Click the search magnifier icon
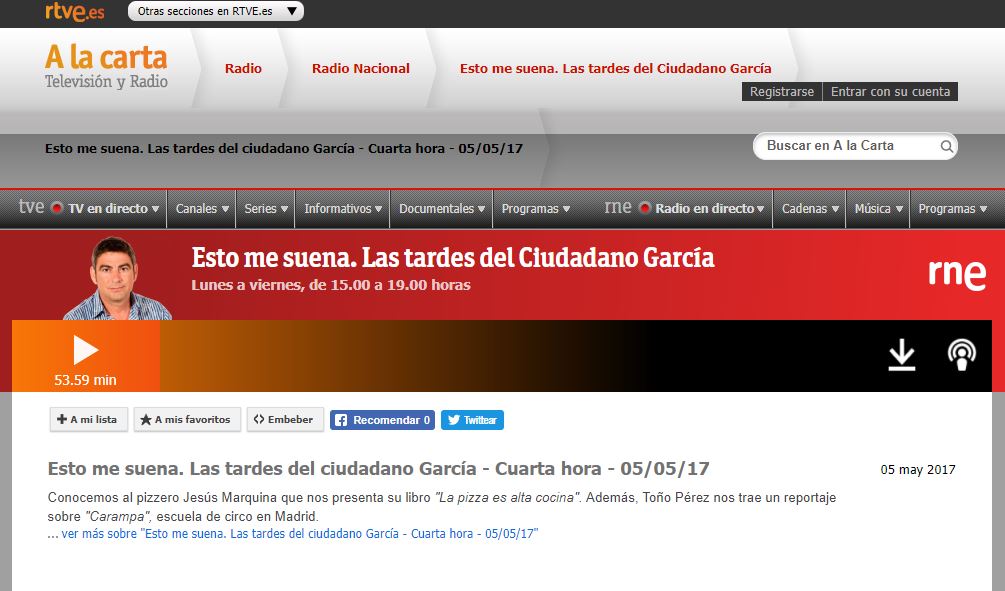 click(946, 146)
